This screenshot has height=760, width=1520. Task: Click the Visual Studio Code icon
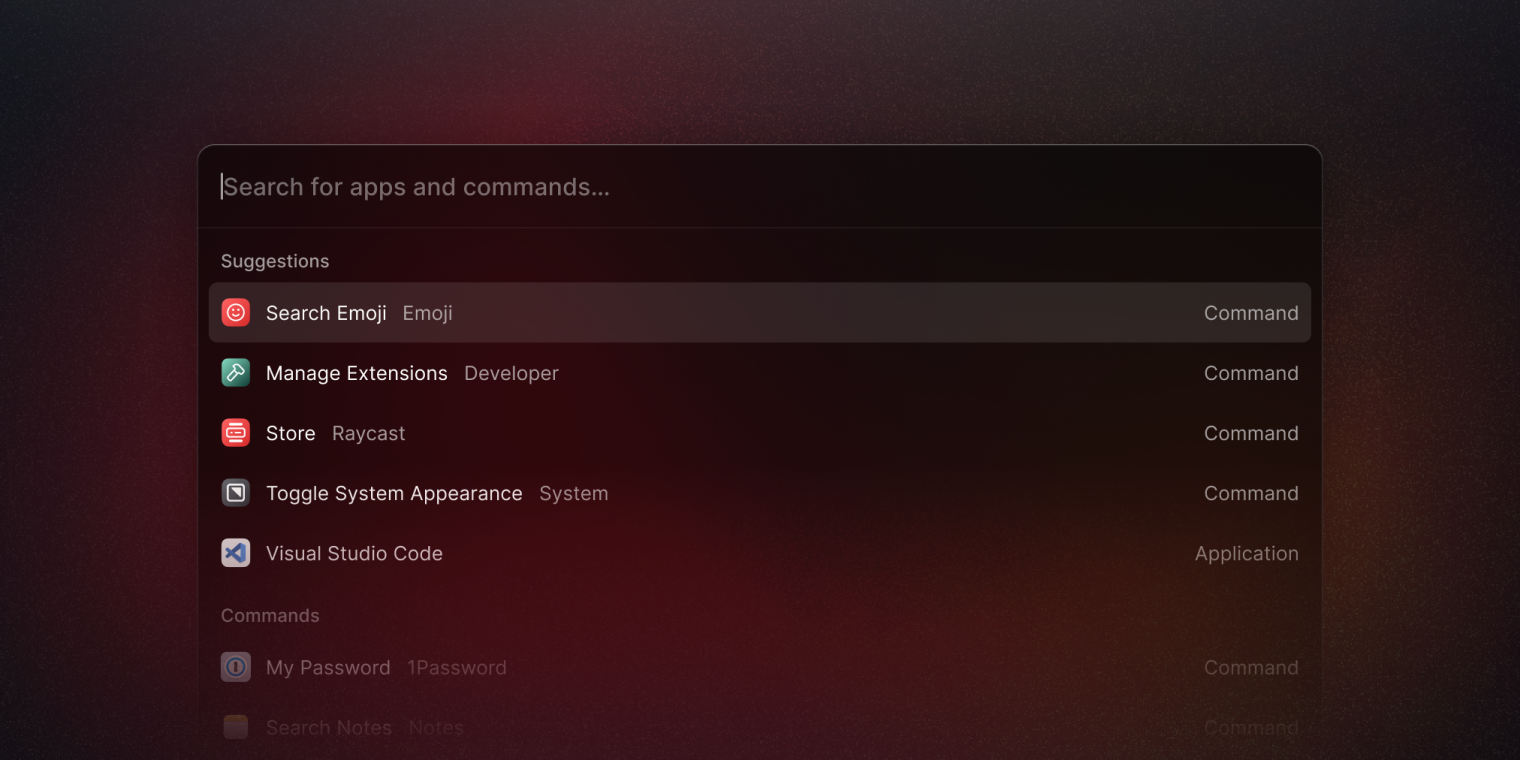click(235, 553)
